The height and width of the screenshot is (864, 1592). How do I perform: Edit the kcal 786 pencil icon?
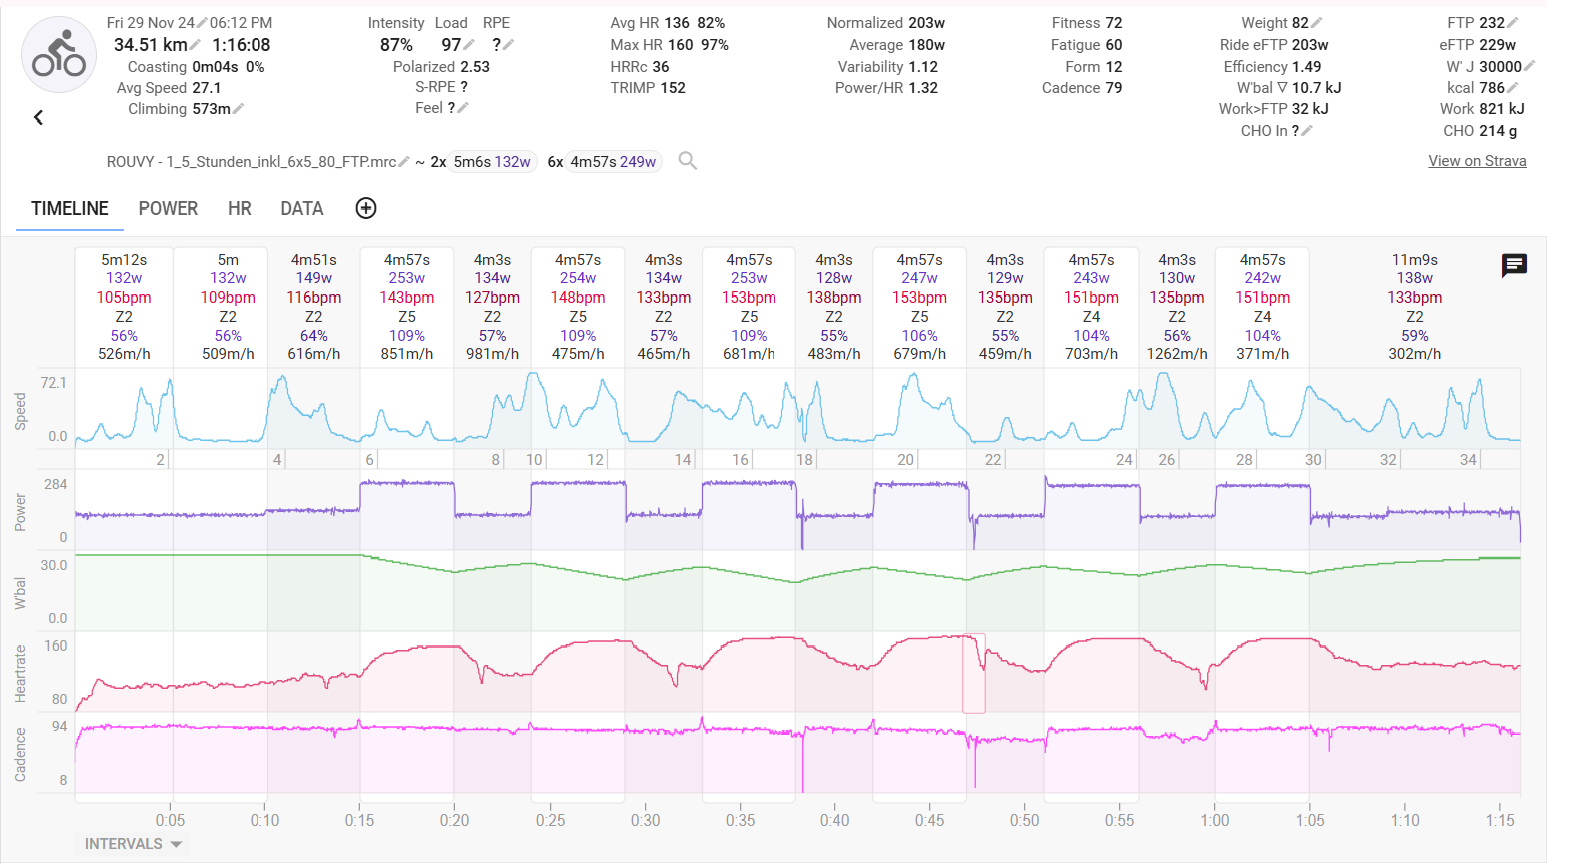pyautogui.click(x=1512, y=88)
